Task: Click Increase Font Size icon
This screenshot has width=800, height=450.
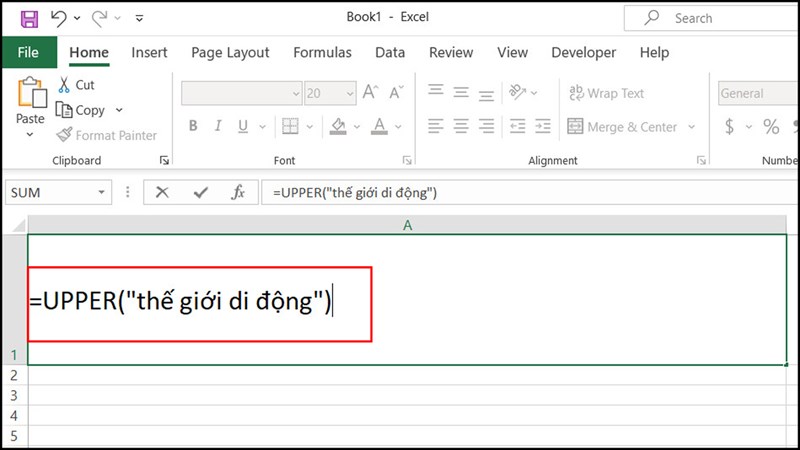Action: 371,92
